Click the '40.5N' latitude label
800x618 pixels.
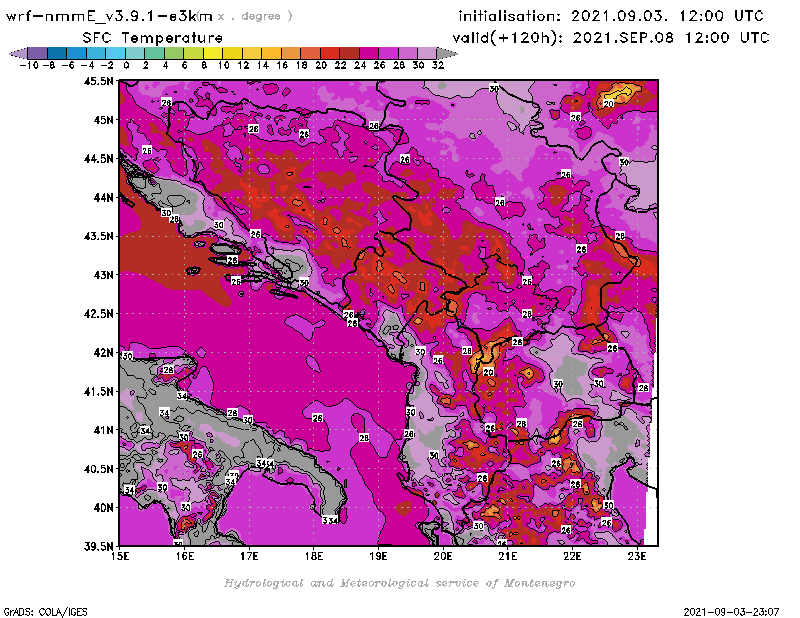coord(98,469)
